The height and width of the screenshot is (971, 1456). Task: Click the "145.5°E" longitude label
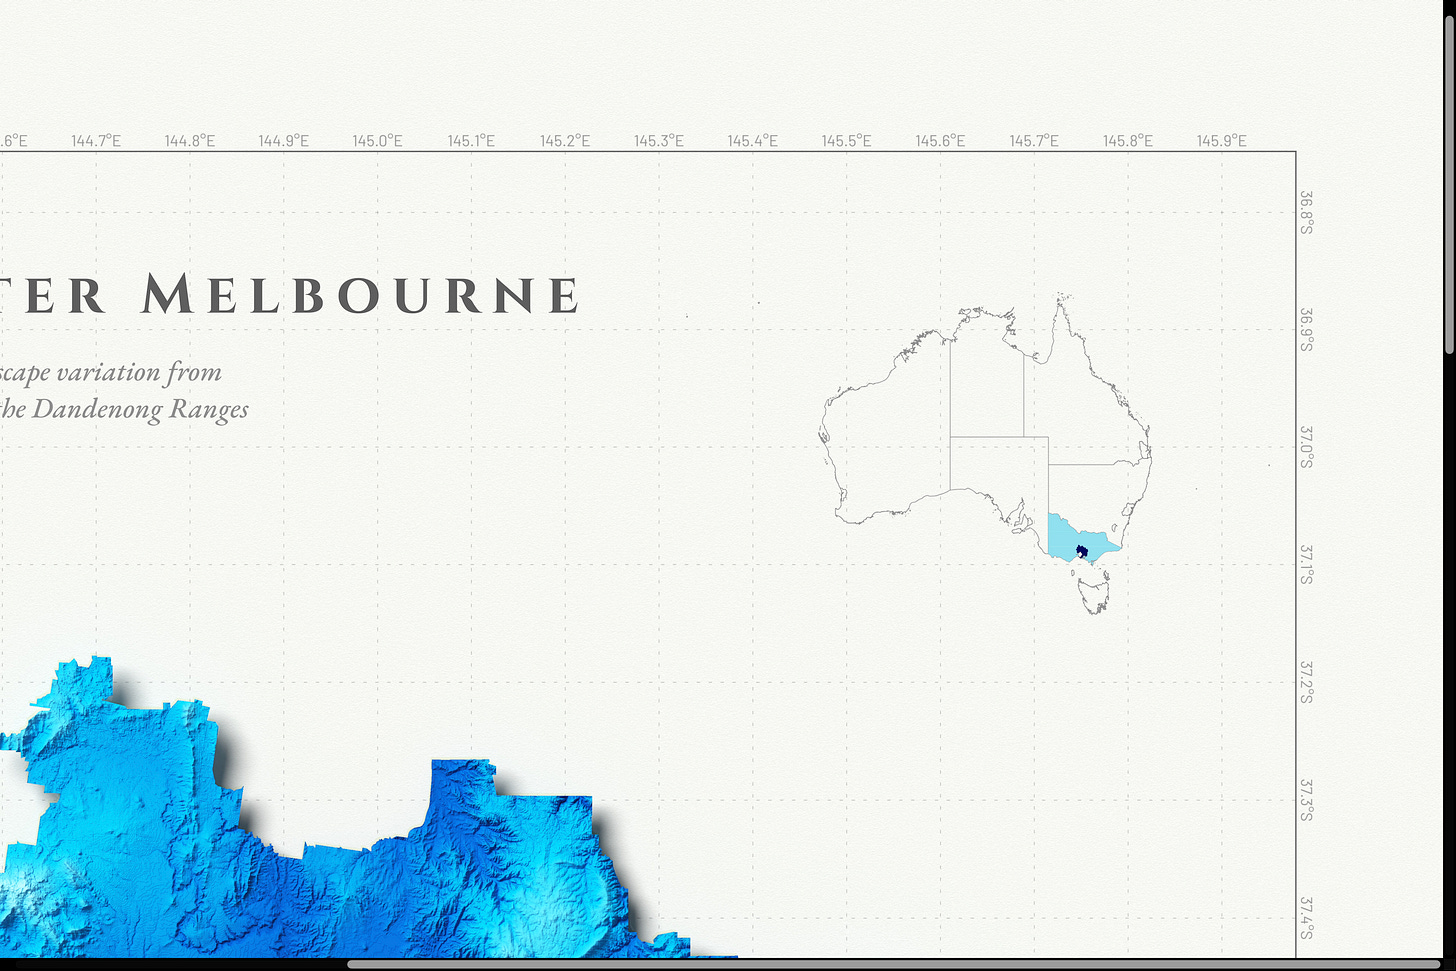tap(846, 141)
